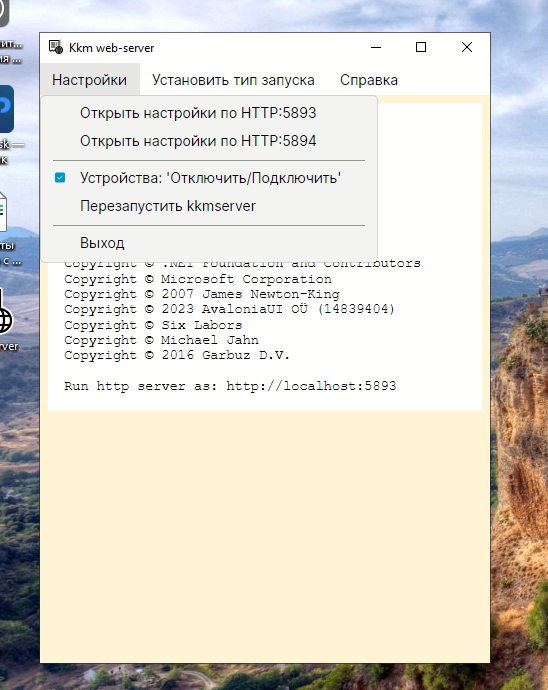
Task: Close the Kkm web-server window
Action: click(x=467, y=47)
